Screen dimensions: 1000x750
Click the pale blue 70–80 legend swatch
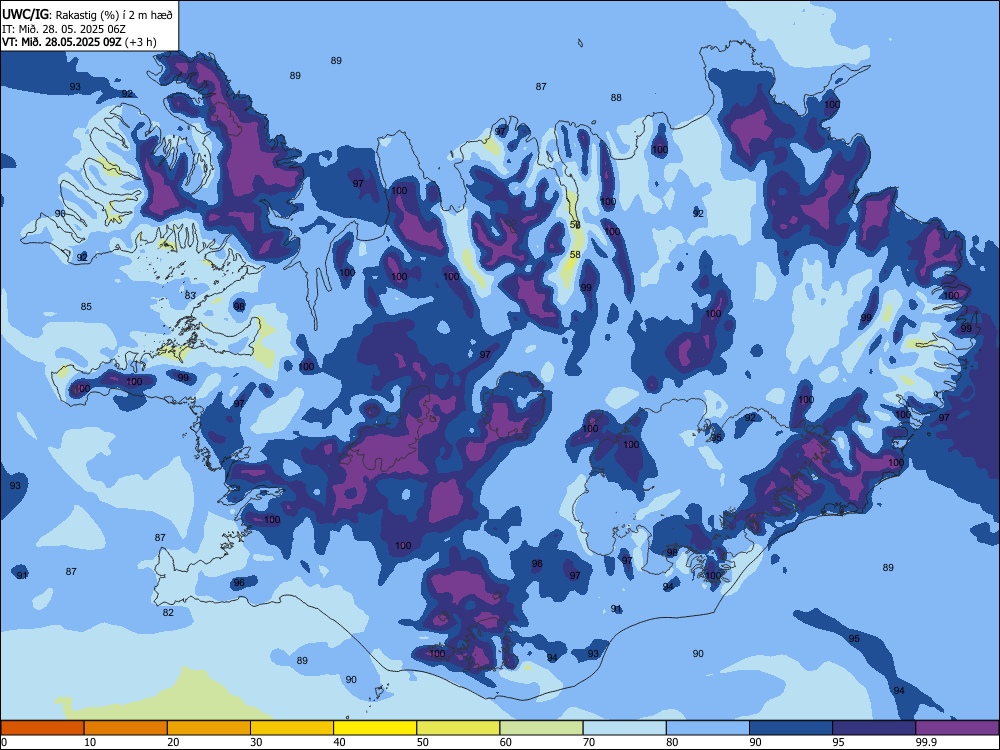coord(625,728)
